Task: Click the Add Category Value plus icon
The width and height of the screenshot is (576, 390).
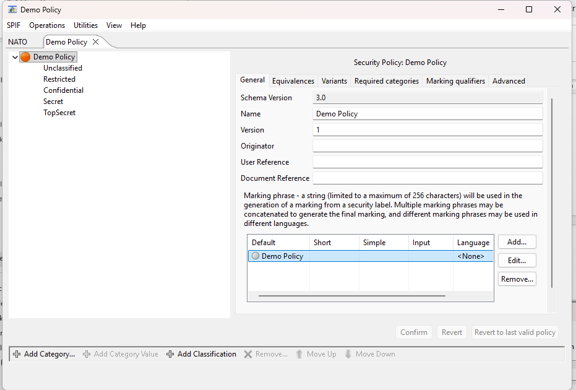Action: pyautogui.click(x=86, y=354)
